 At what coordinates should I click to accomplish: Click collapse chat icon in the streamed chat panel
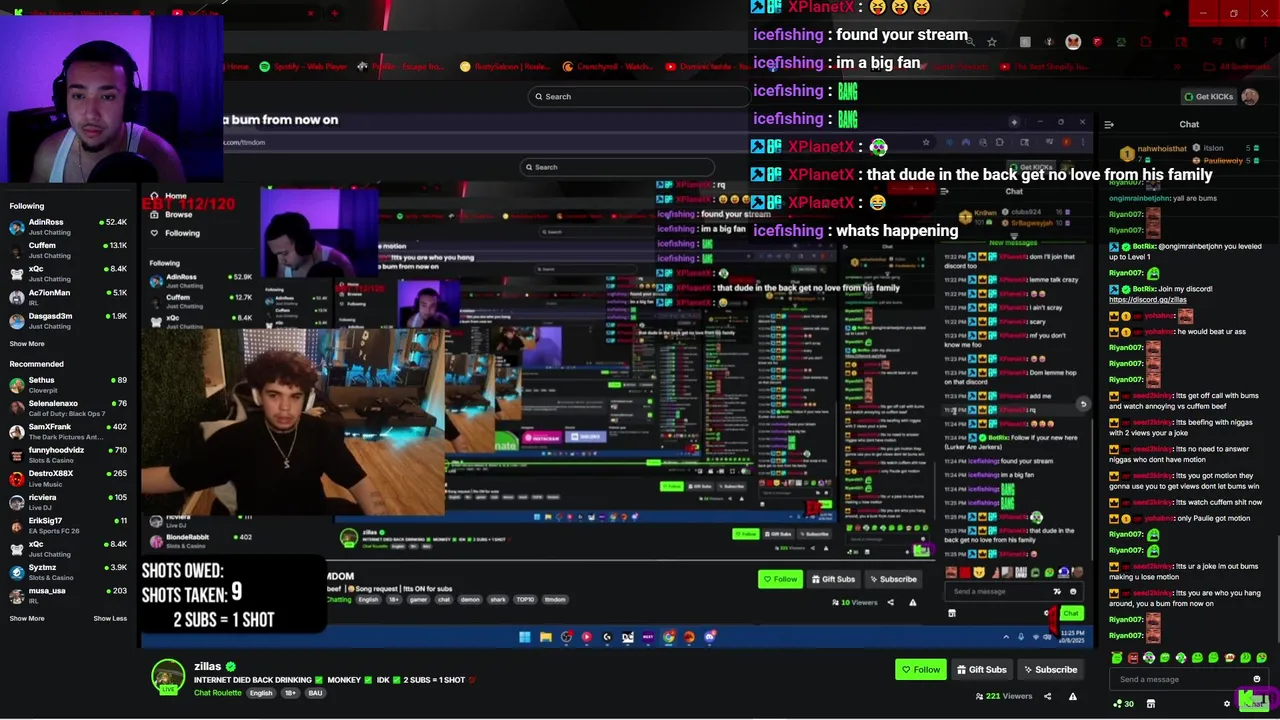944,191
